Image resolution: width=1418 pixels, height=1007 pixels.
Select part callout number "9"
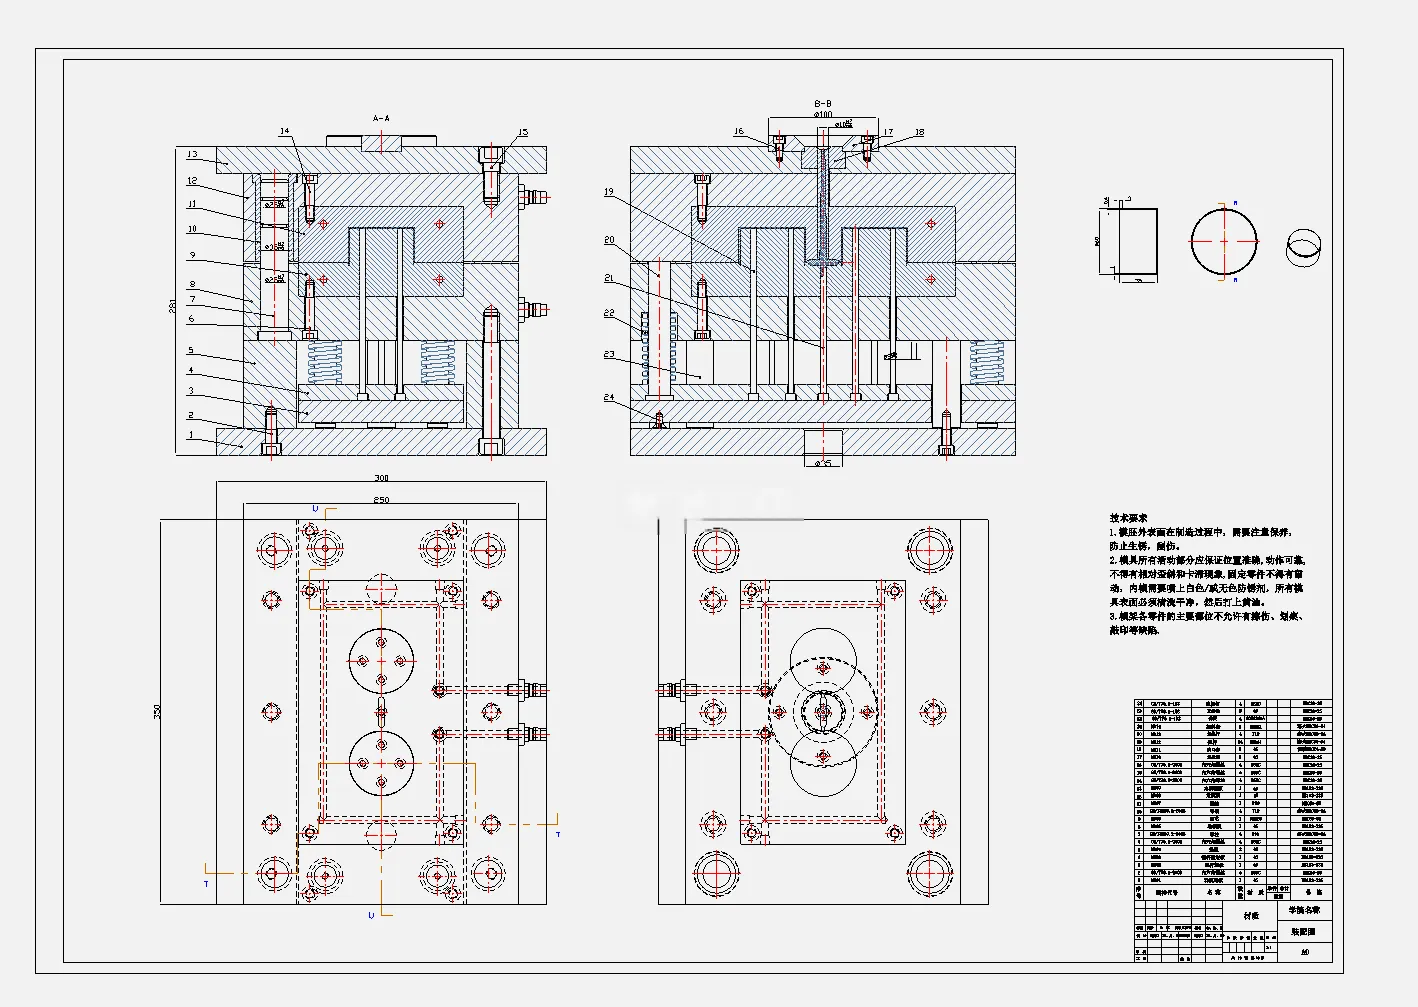[x=193, y=255]
